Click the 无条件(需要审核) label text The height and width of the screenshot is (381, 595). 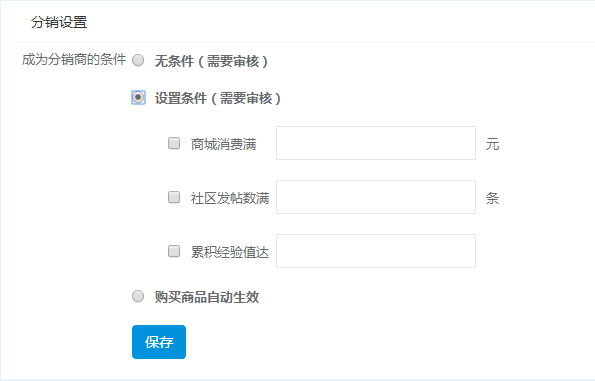point(211,61)
